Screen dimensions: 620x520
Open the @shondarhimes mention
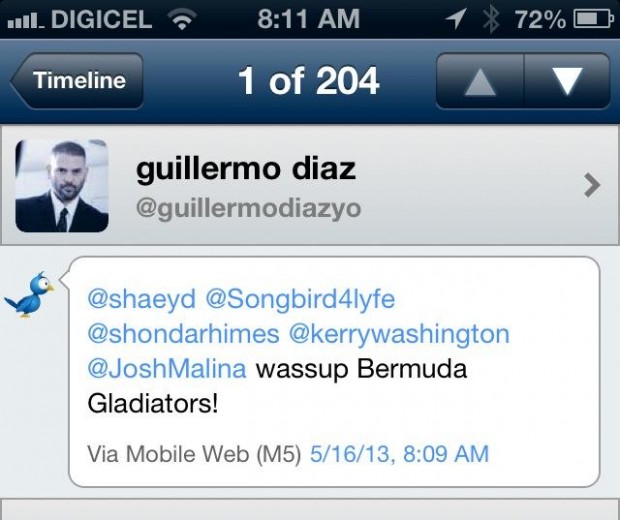point(183,334)
